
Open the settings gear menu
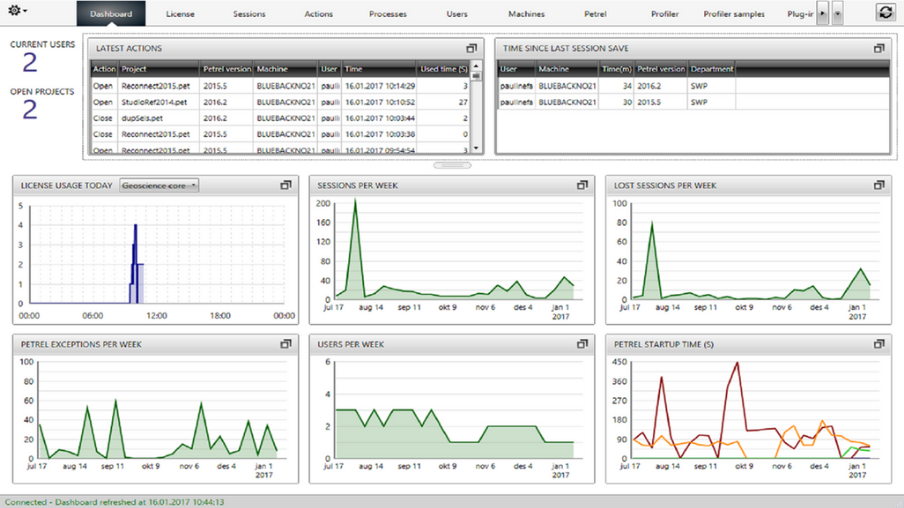pos(18,11)
